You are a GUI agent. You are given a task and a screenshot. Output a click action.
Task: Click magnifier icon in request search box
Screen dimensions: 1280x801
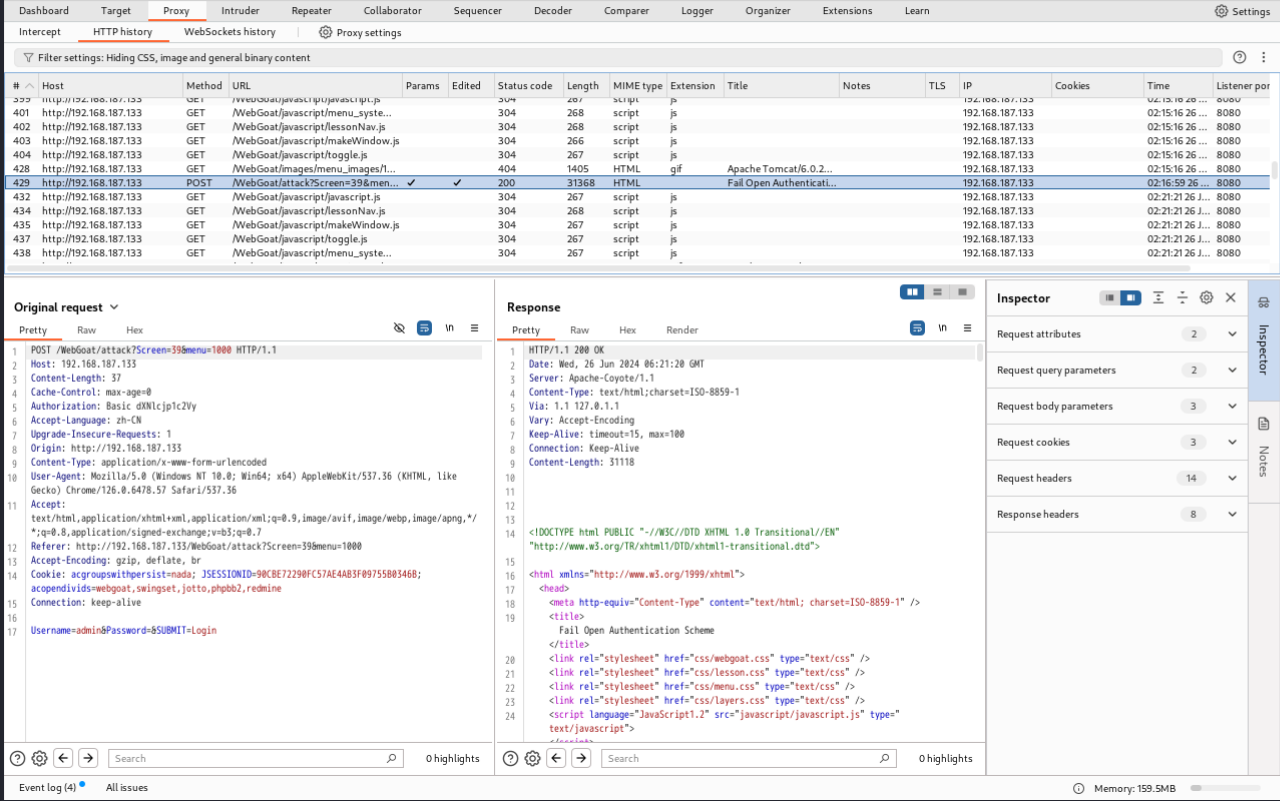coord(394,758)
